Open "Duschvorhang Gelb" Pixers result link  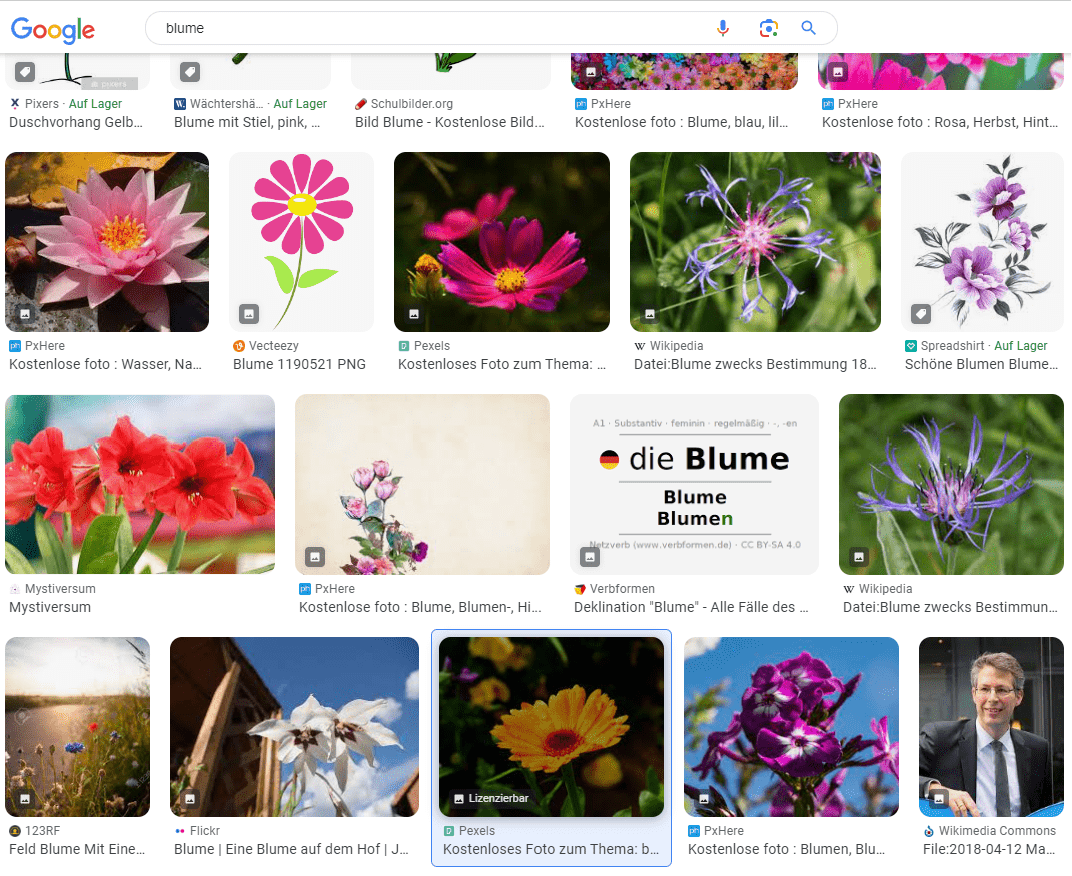coord(76,122)
